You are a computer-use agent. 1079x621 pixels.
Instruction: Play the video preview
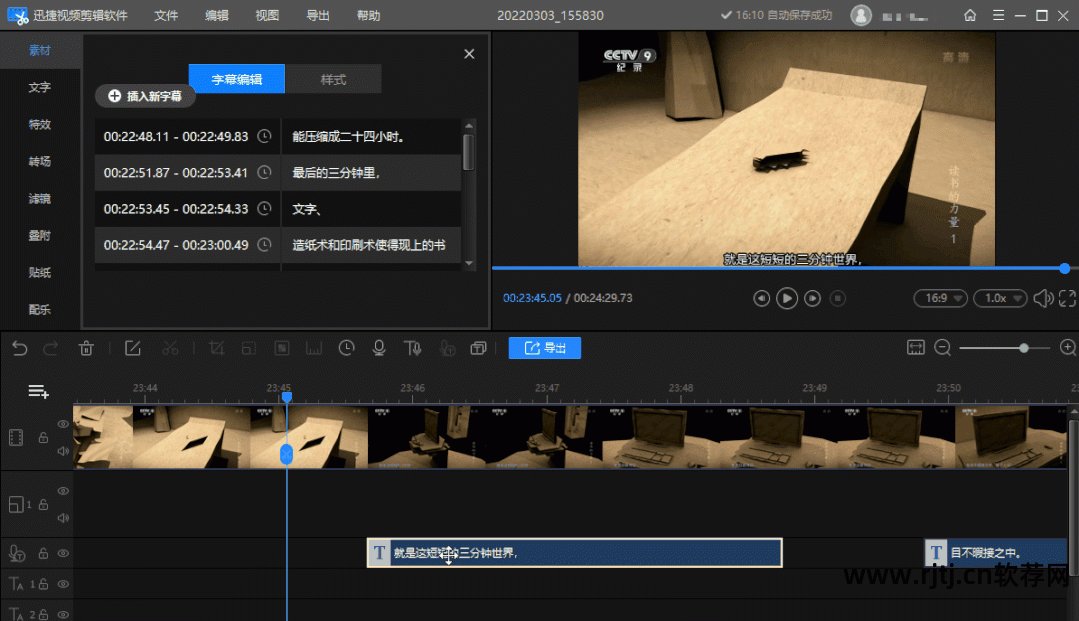[787, 298]
